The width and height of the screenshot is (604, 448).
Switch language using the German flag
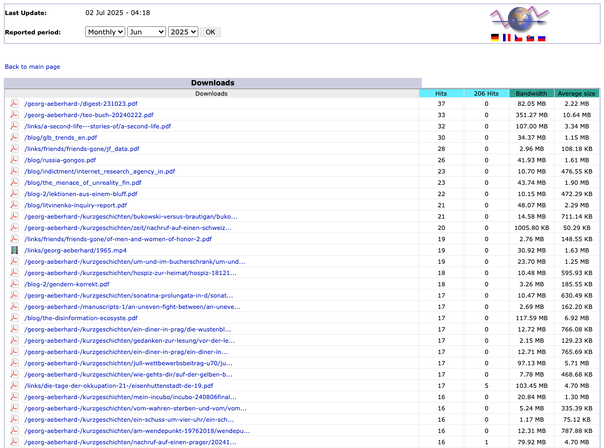[x=495, y=38]
